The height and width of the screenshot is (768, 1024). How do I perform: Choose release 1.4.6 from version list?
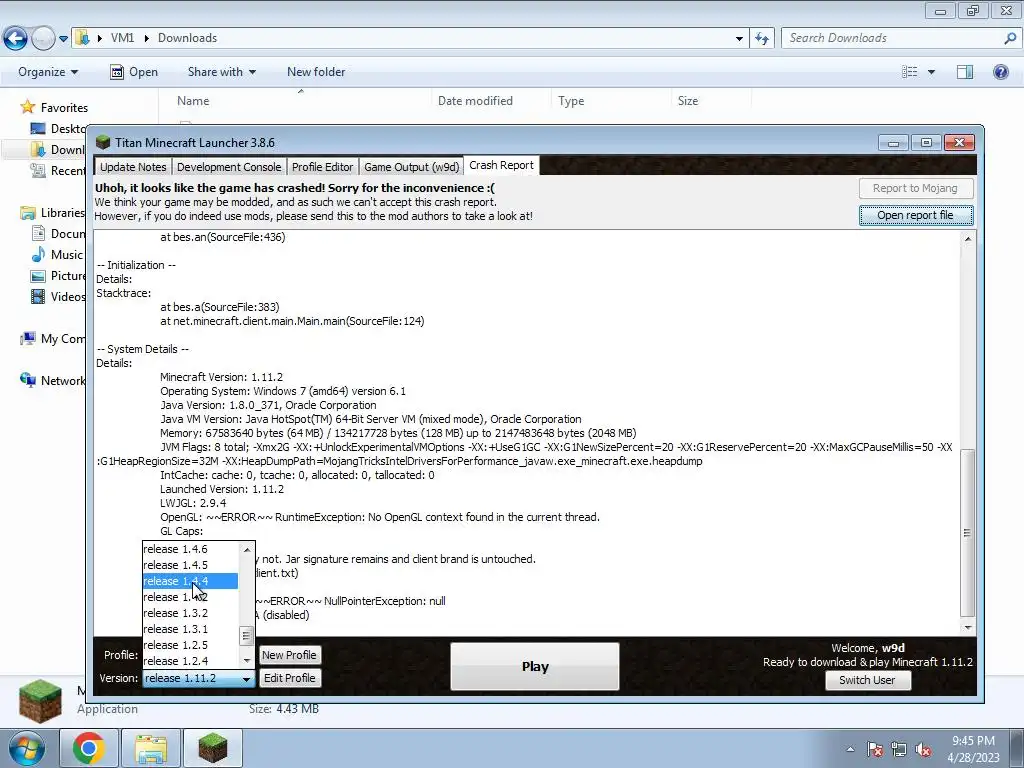click(191, 549)
